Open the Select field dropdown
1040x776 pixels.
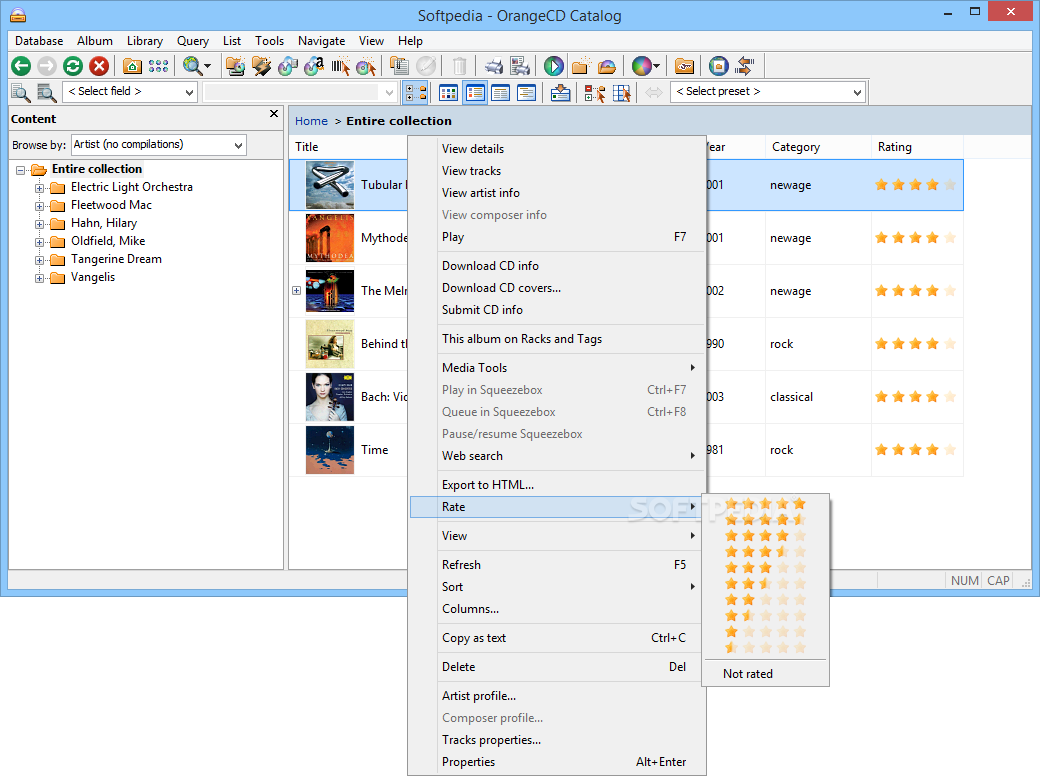pos(131,92)
